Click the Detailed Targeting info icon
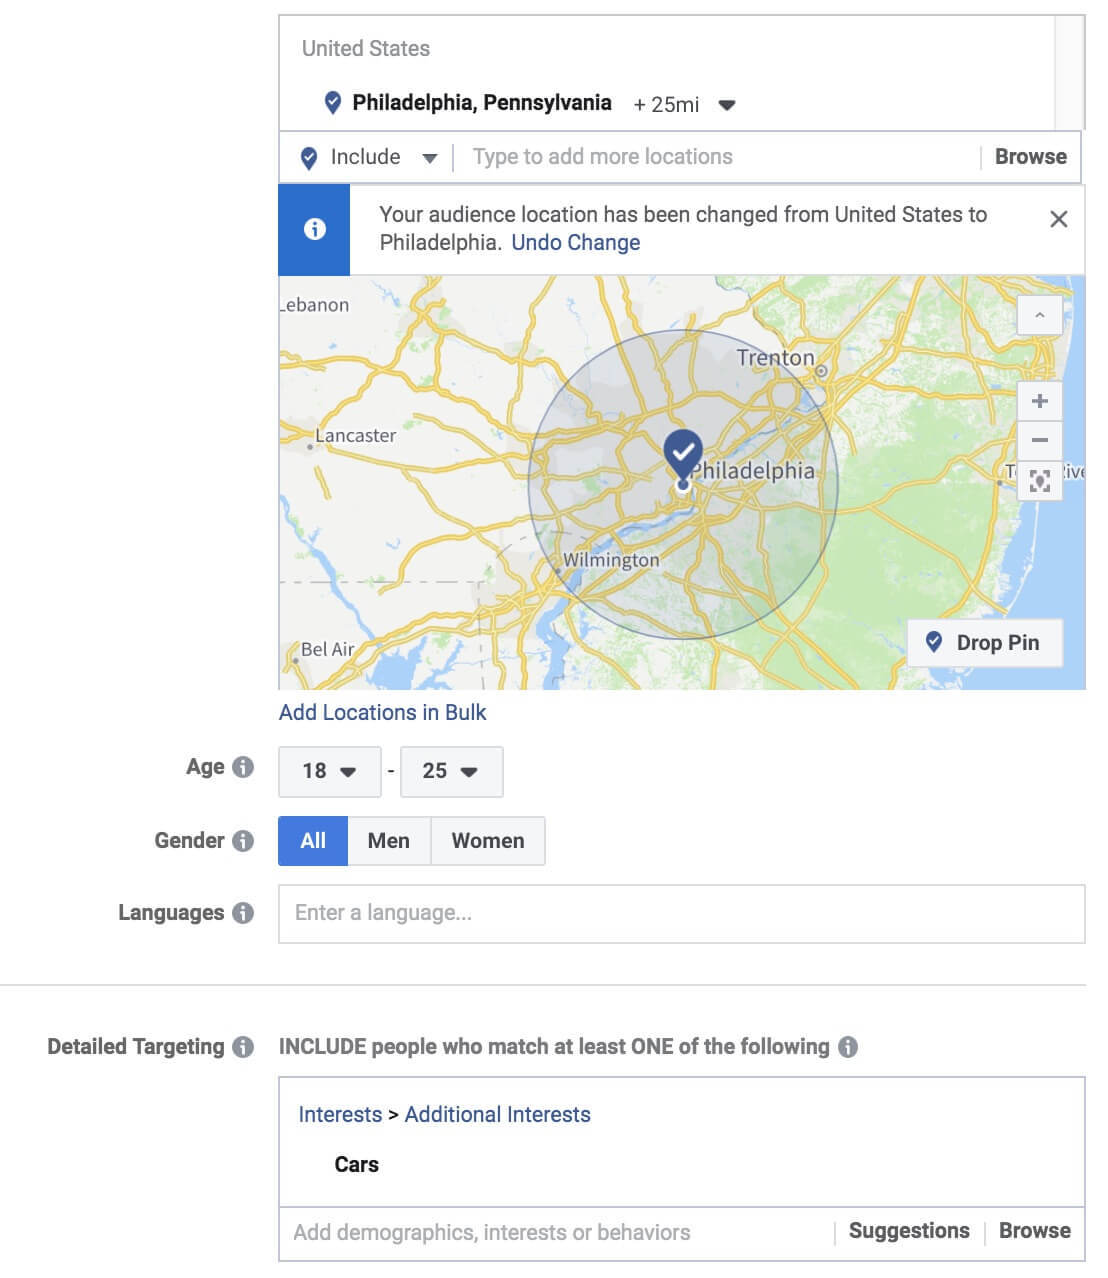Screen dimensions: 1108x1278 coord(243,1047)
